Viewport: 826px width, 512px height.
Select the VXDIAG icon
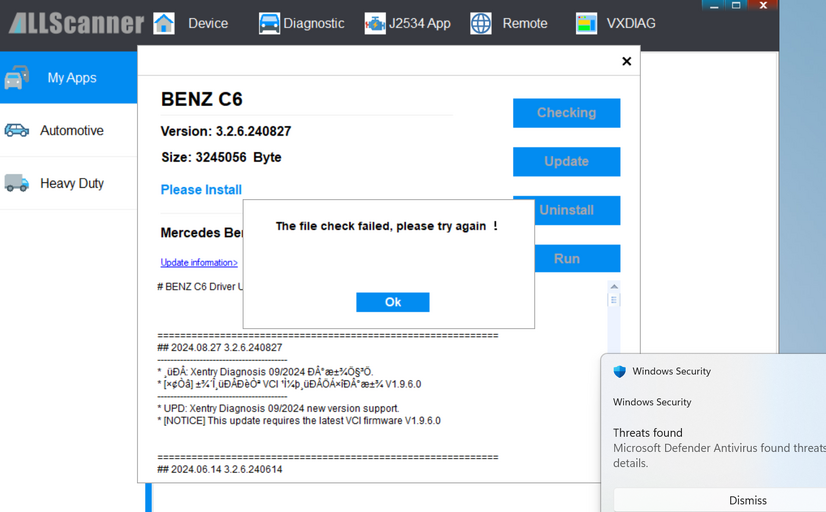(x=586, y=24)
